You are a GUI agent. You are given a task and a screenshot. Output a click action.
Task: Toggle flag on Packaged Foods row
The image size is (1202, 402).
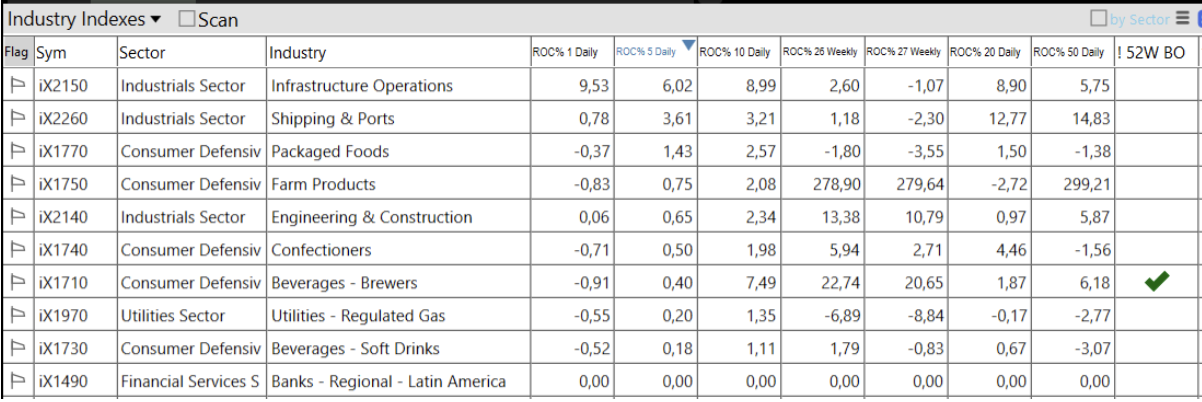point(17,152)
